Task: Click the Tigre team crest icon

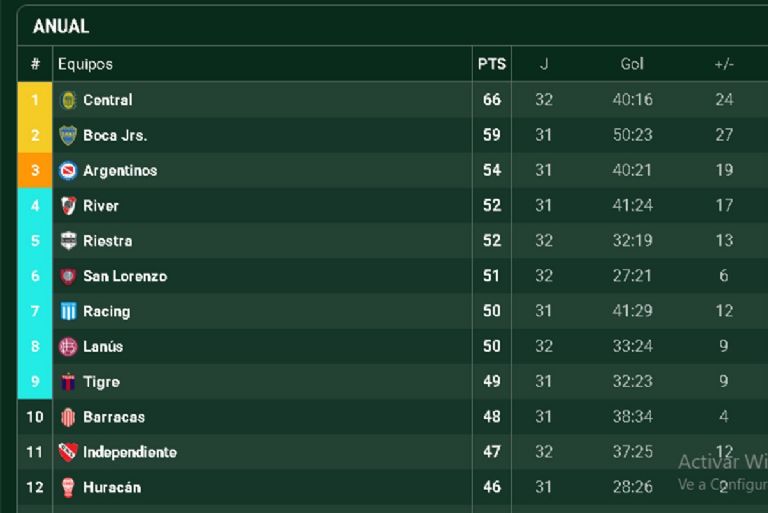Action: (68, 382)
